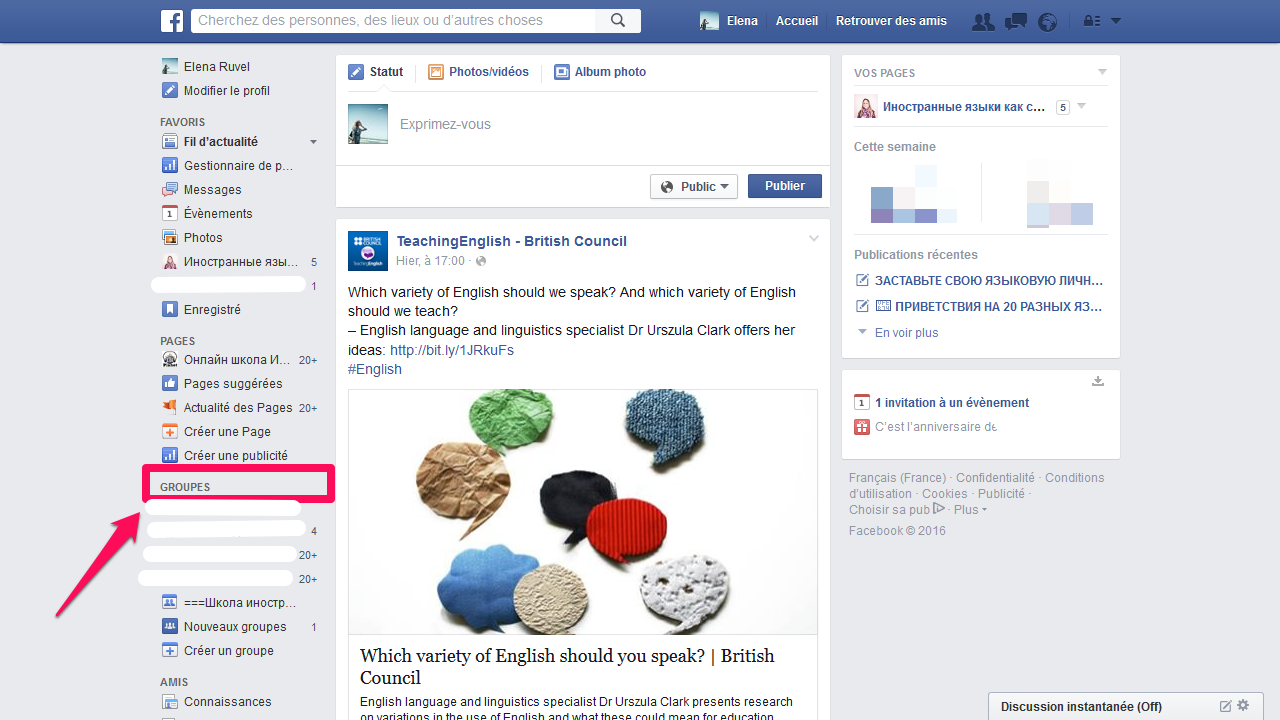Image resolution: width=1280 pixels, height=720 pixels.
Task: Open the notifications globe icon
Action: point(1047,21)
